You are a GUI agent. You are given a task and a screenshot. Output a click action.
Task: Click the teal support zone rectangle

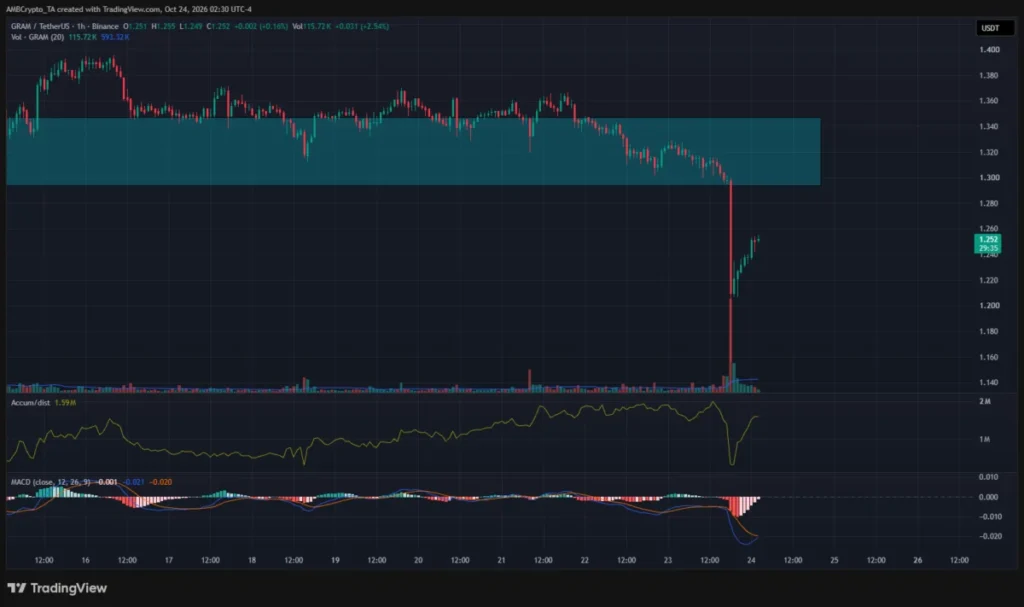(x=413, y=152)
